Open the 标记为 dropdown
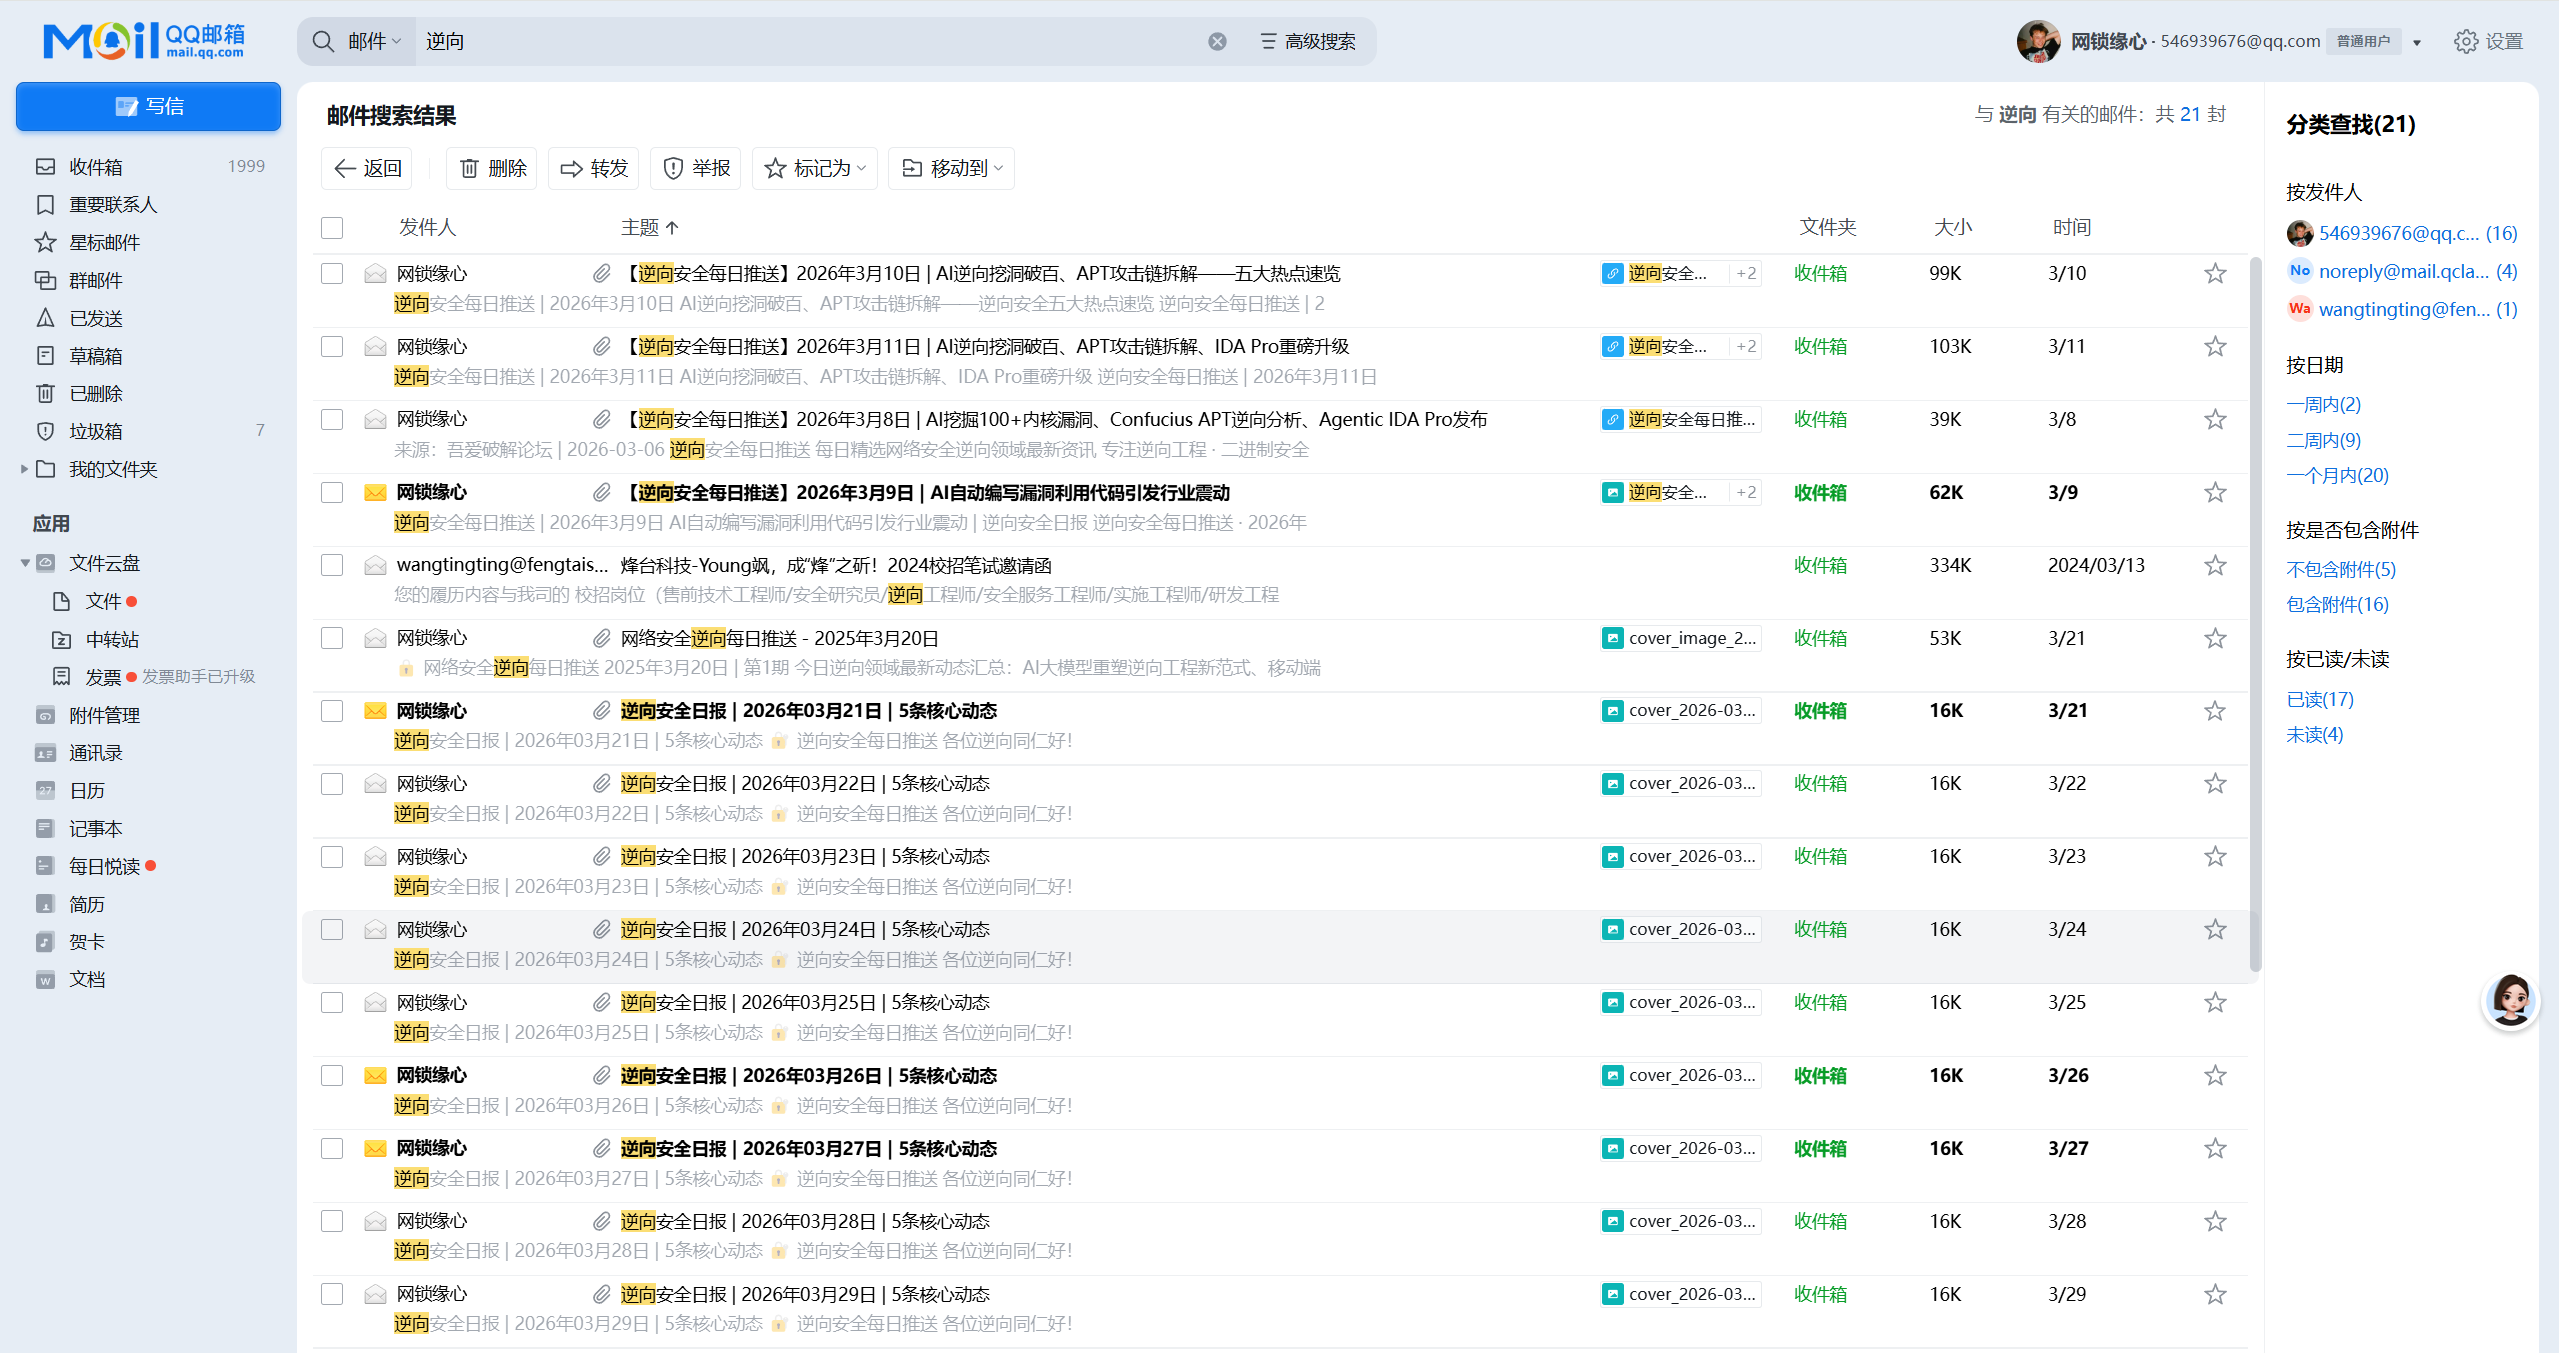Viewport: 2559px width, 1353px height. 815,168
